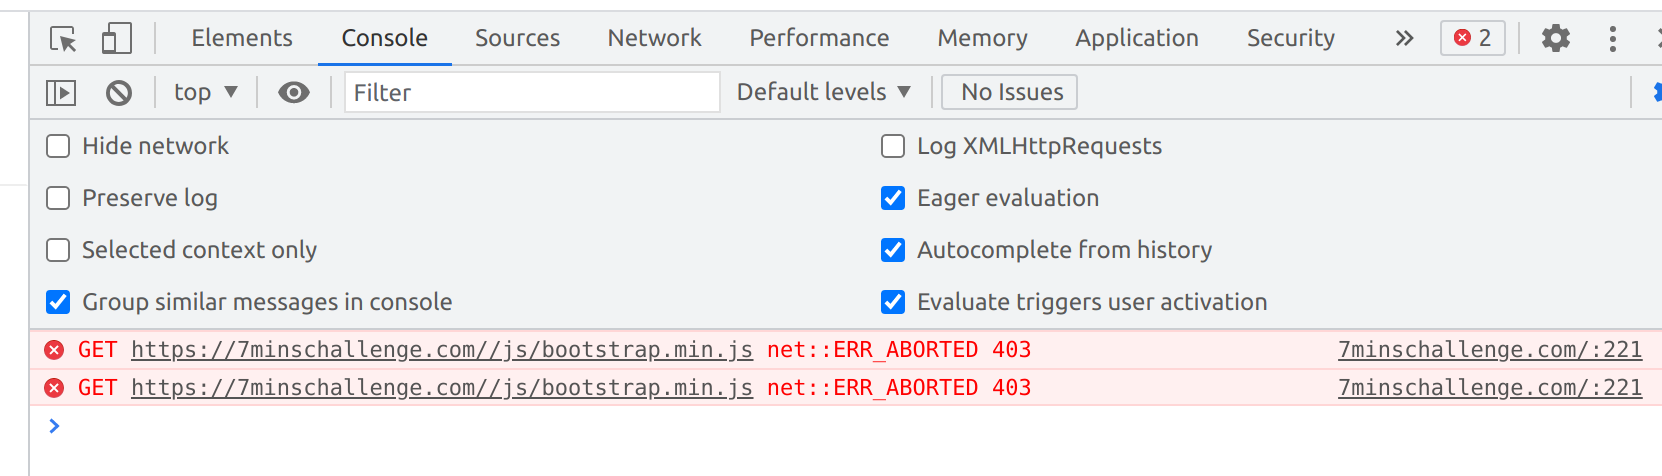1662x476 pixels.
Task: Click the red error count badge
Action: [1472, 38]
